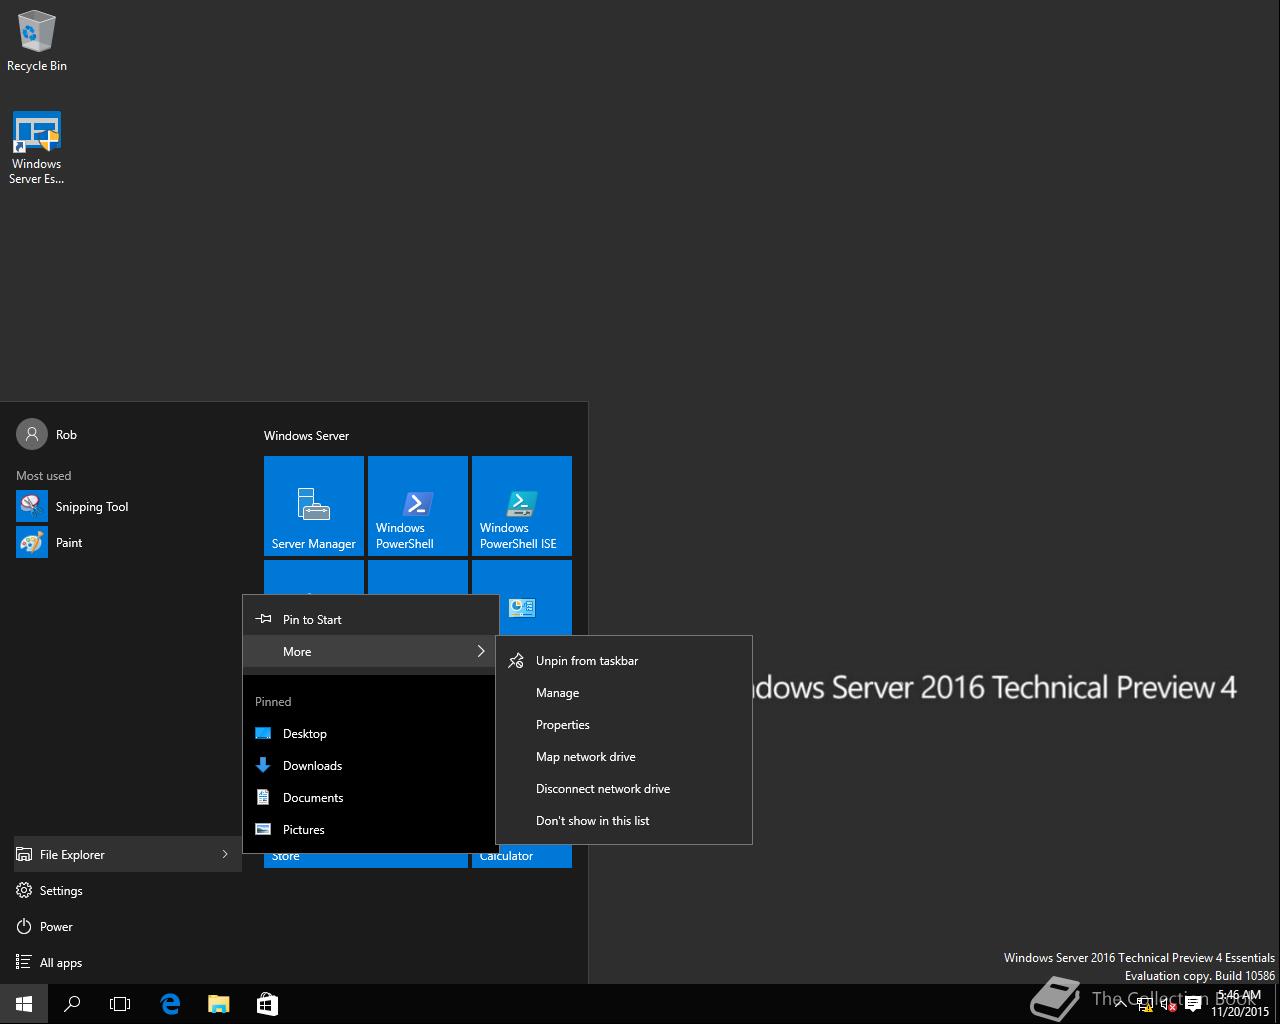Click the Most used heading
This screenshot has width=1280, height=1024.
[x=43, y=476]
